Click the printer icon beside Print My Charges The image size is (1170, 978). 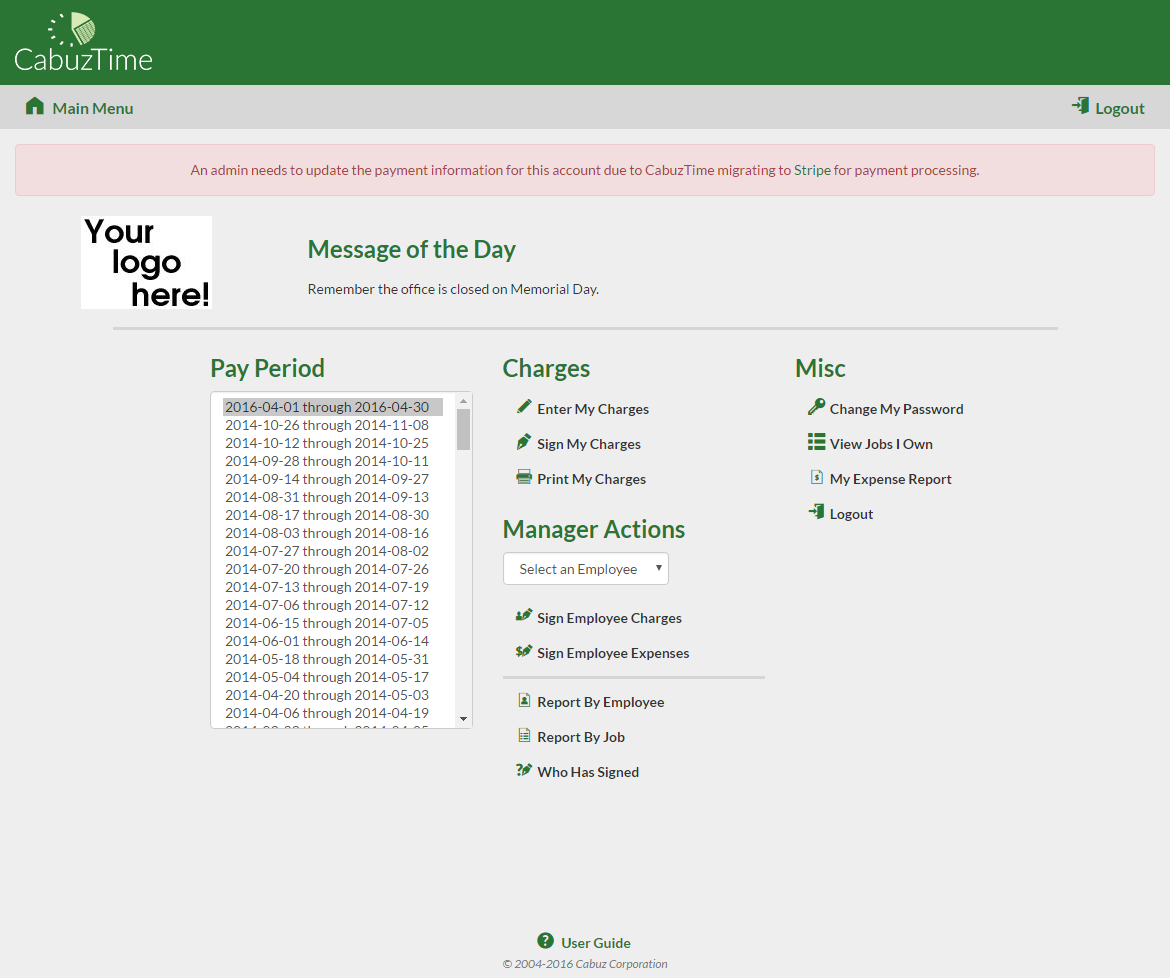click(524, 478)
